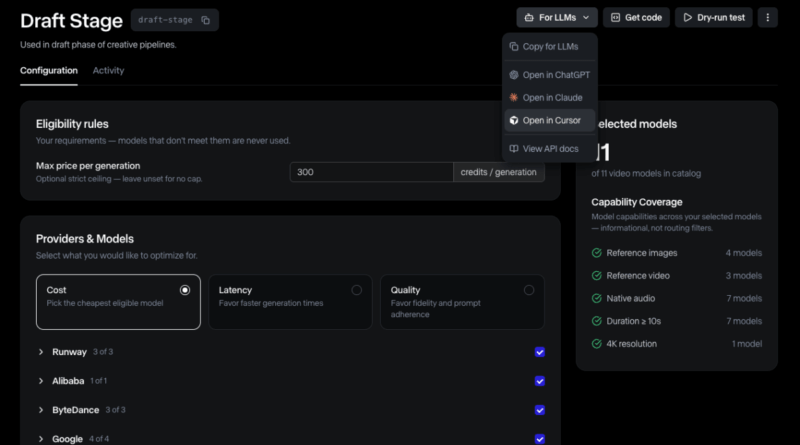Click the Eligibility rules heading
Screen dimensions: 800x445
72,124
